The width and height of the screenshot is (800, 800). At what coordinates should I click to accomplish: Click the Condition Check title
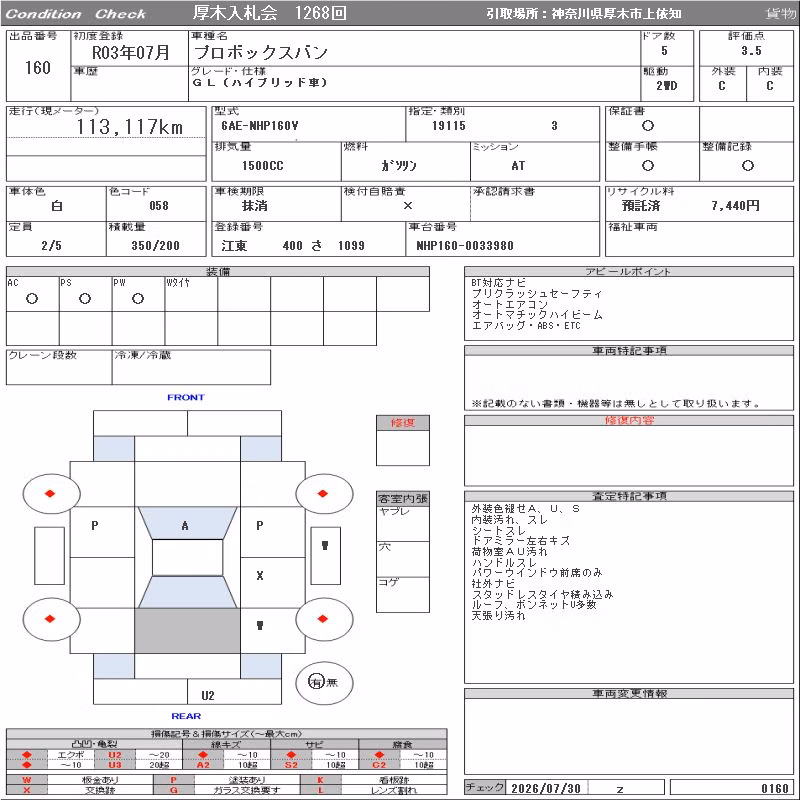coord(76,14)
